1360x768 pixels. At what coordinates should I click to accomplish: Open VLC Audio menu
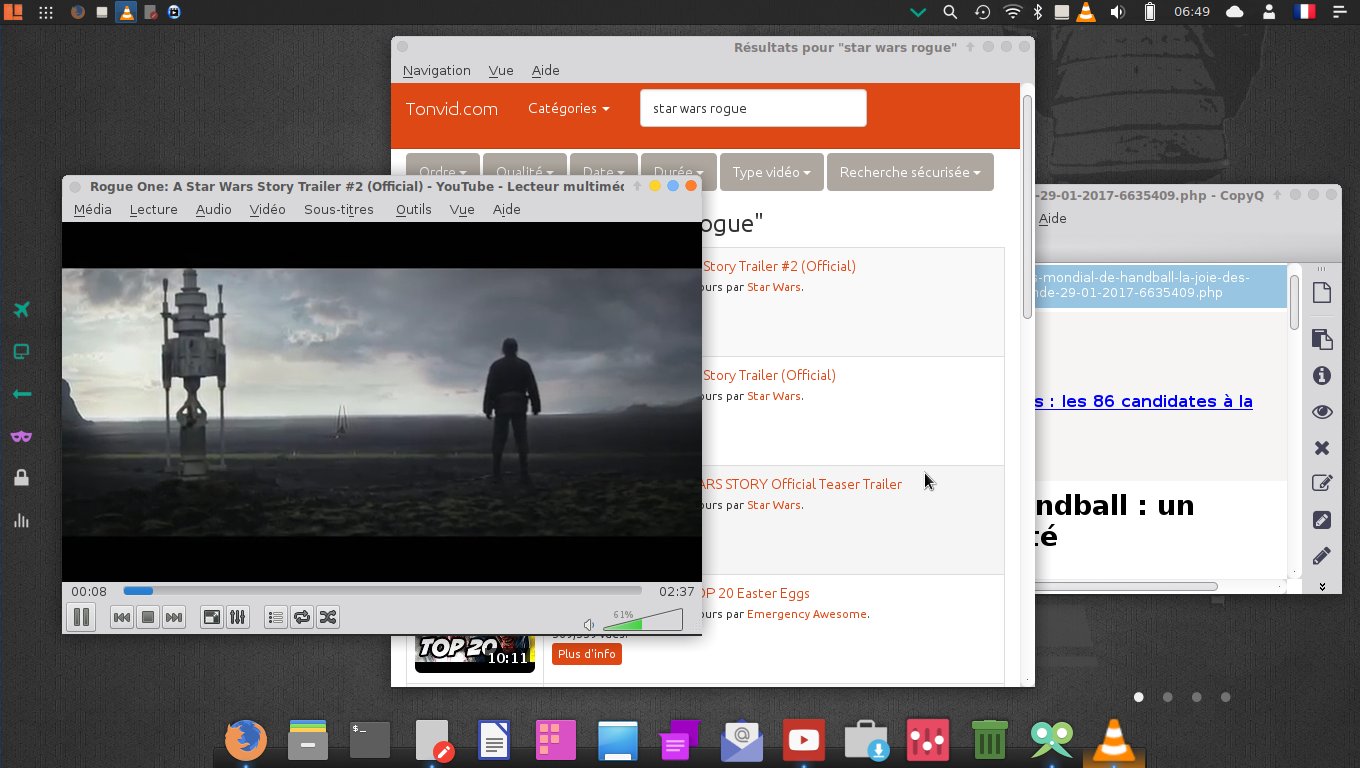[x=214, y=209]
